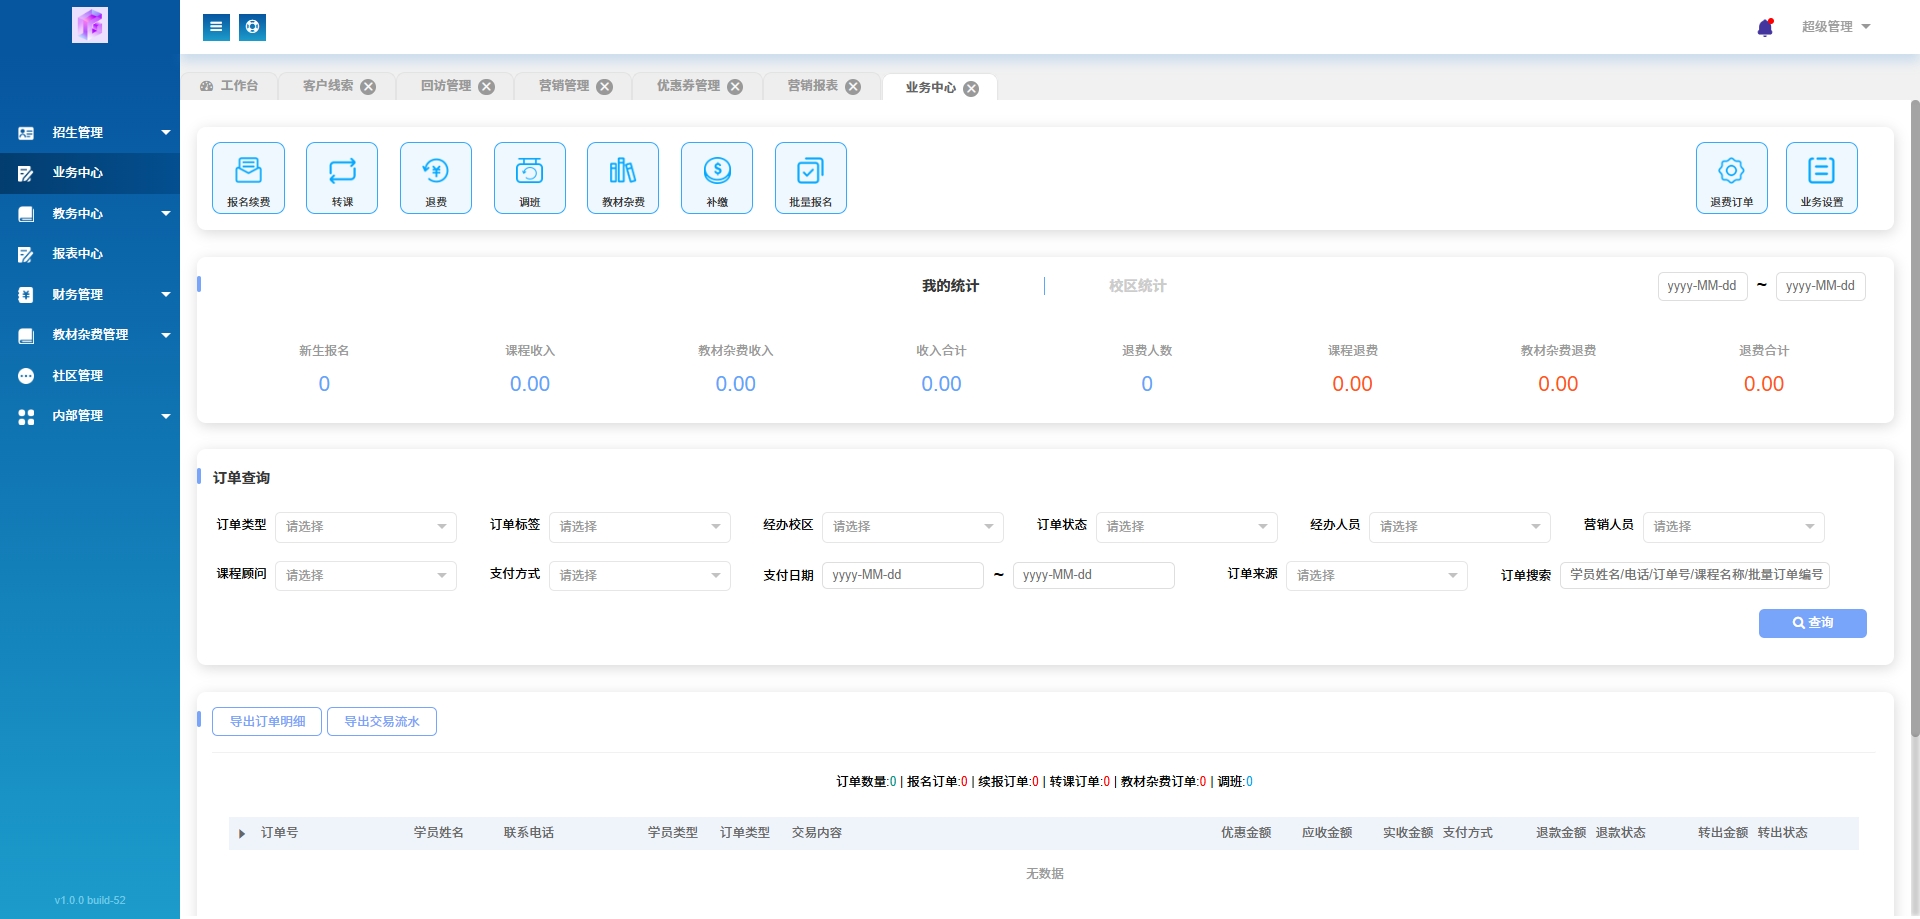Close the 优惠券管理 tab
1920x919 pixels.
pyautogui.click(x=735, y=87)
